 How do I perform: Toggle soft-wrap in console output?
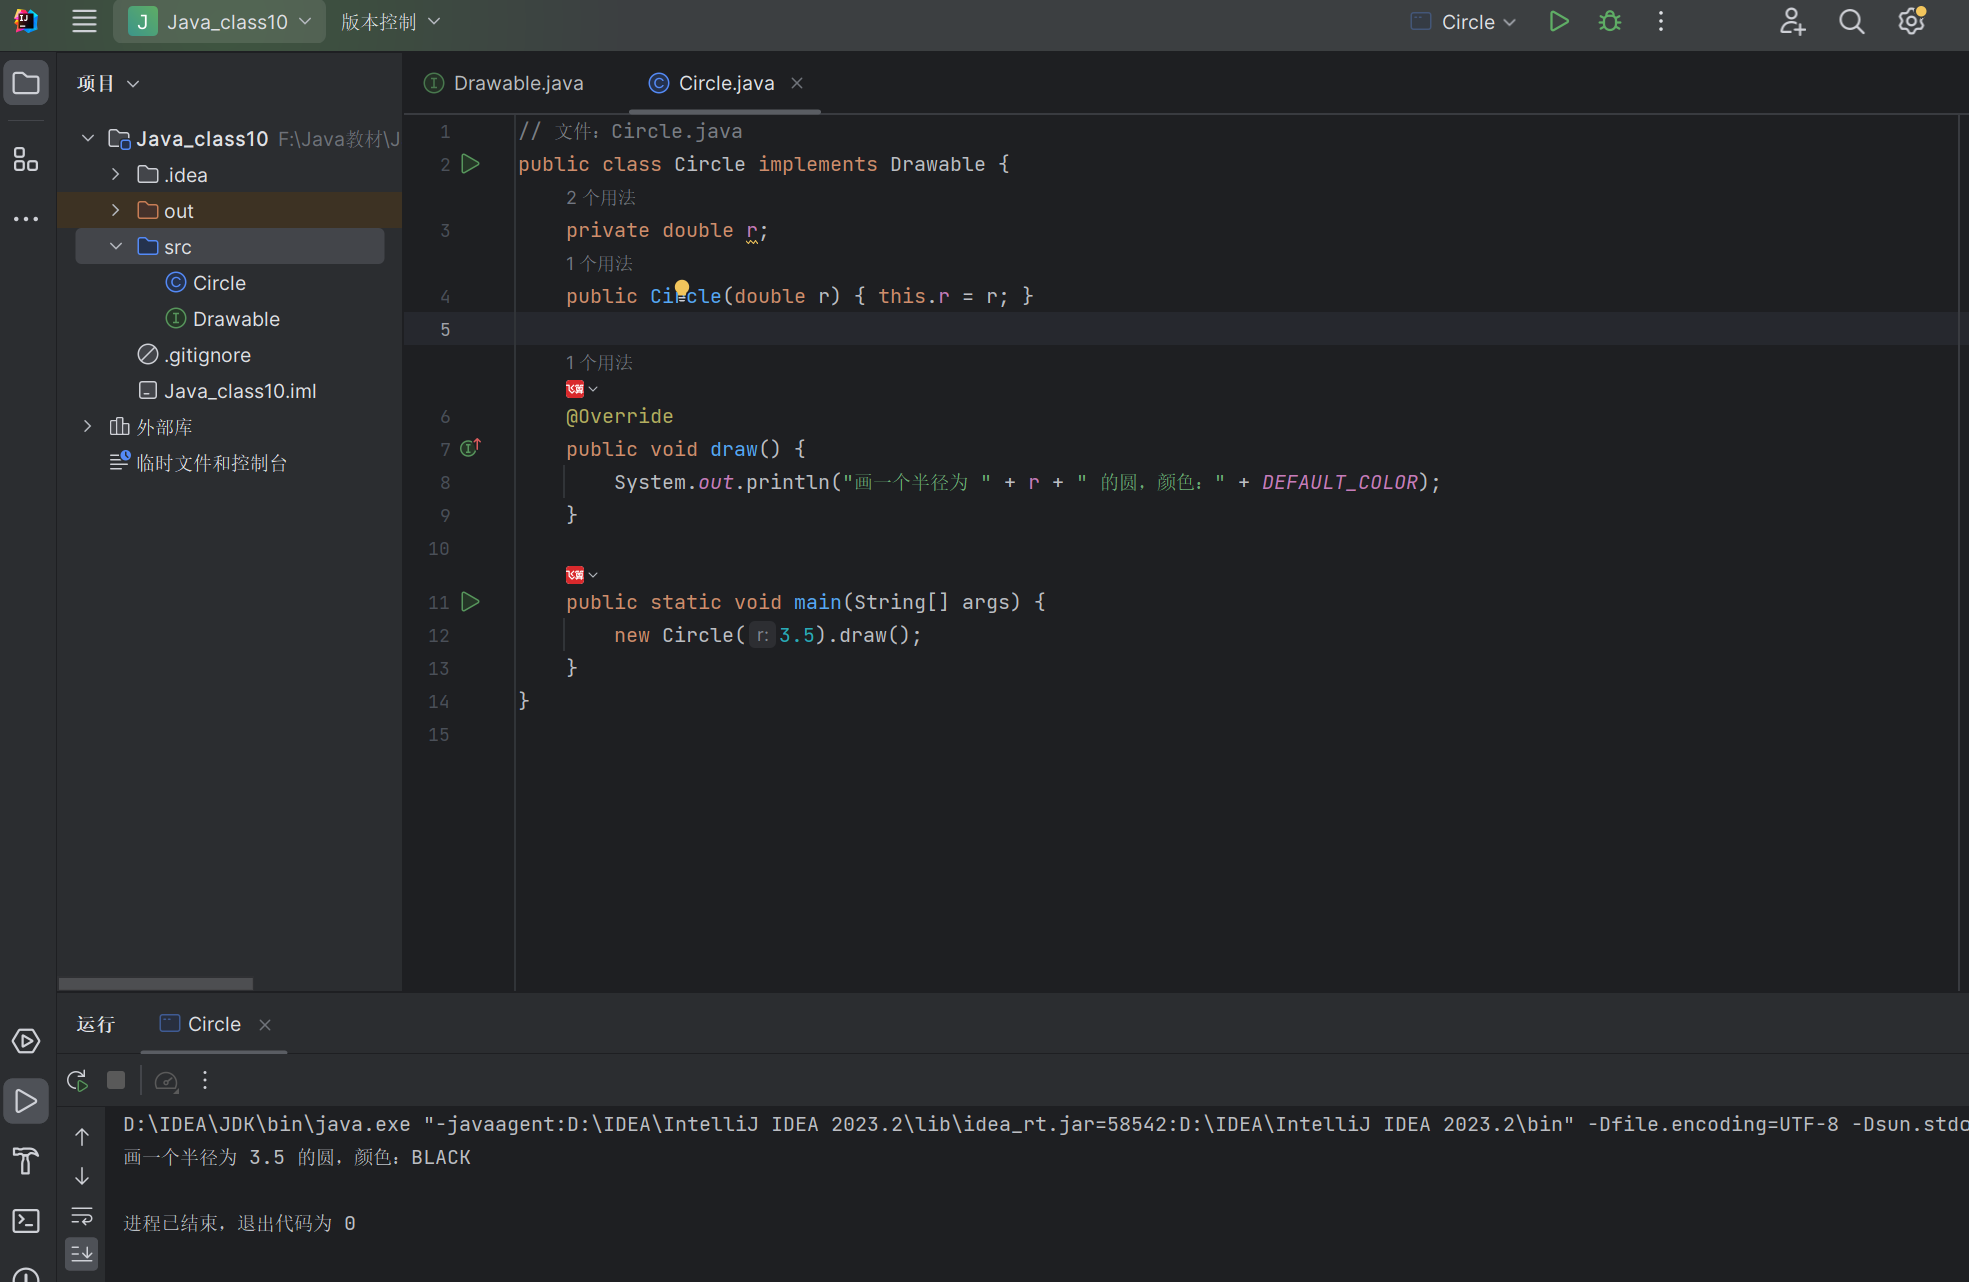point(82,1216)
